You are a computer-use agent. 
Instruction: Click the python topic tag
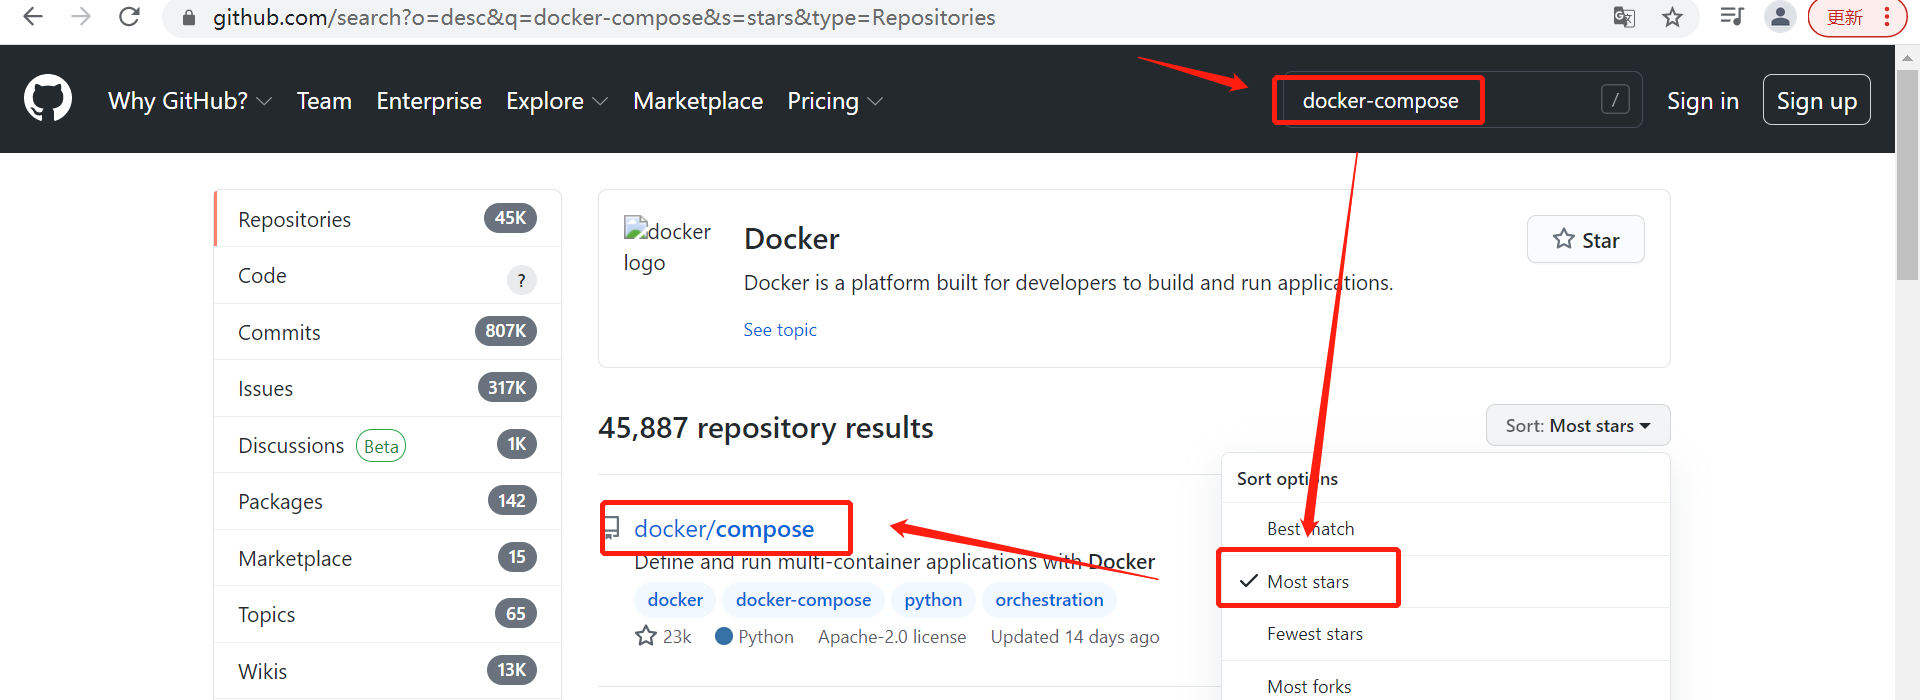point(933,600)
